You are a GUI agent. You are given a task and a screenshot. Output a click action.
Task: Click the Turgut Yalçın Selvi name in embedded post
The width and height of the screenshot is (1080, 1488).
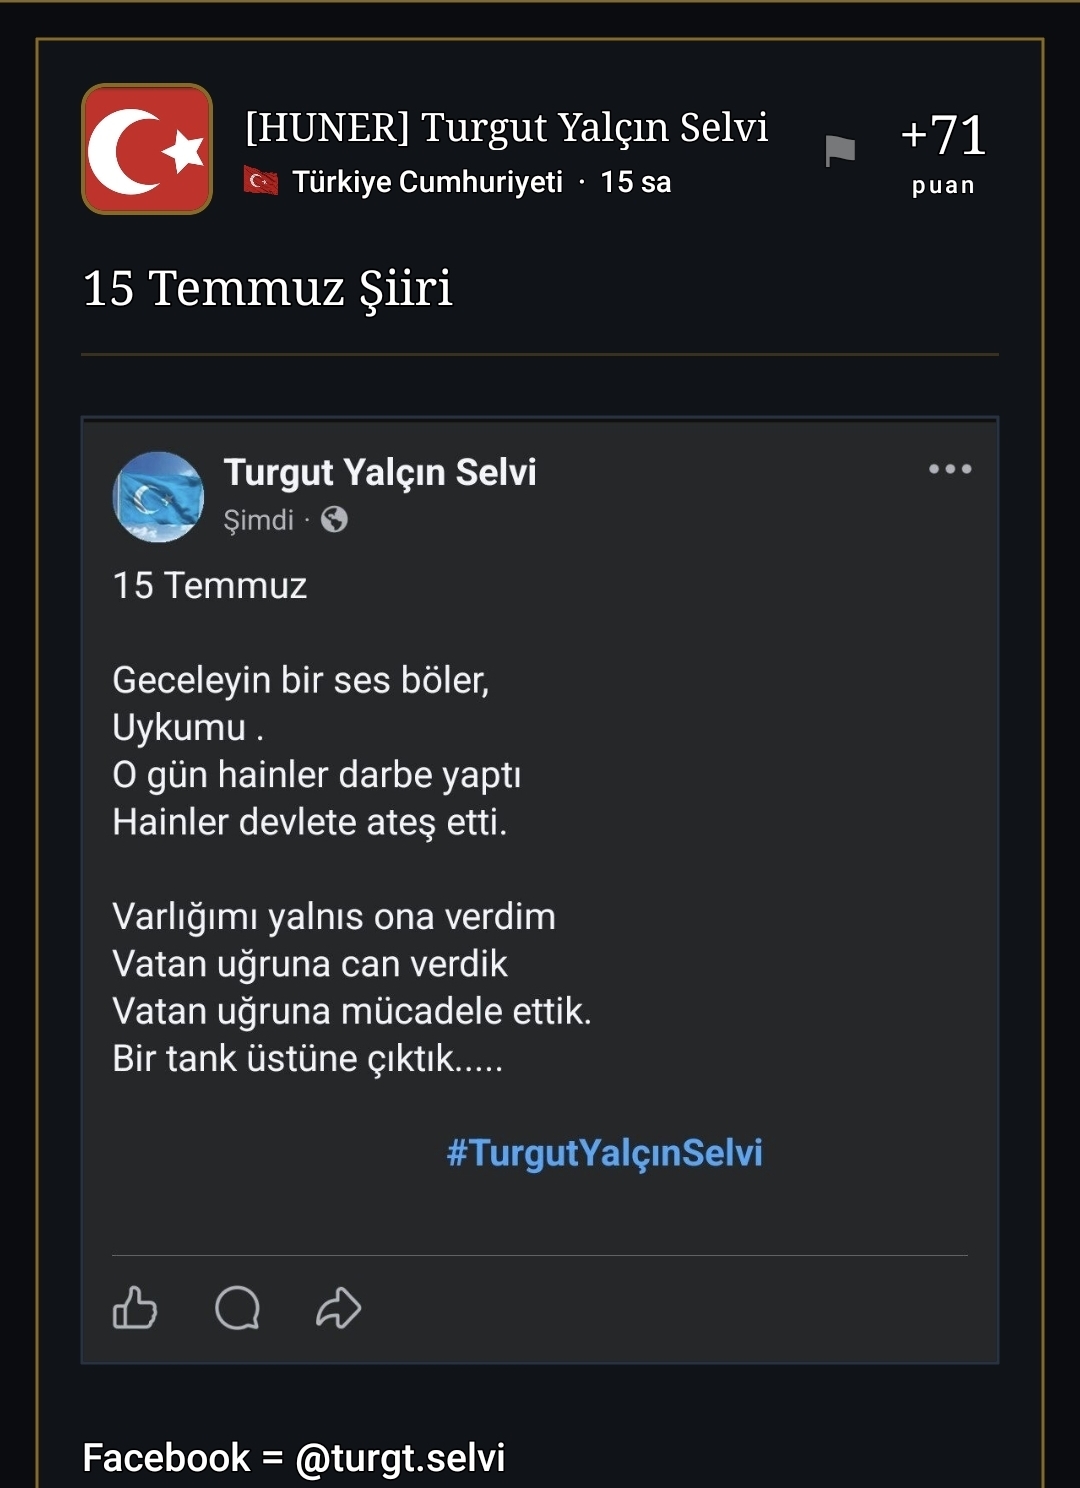(380, 473)
